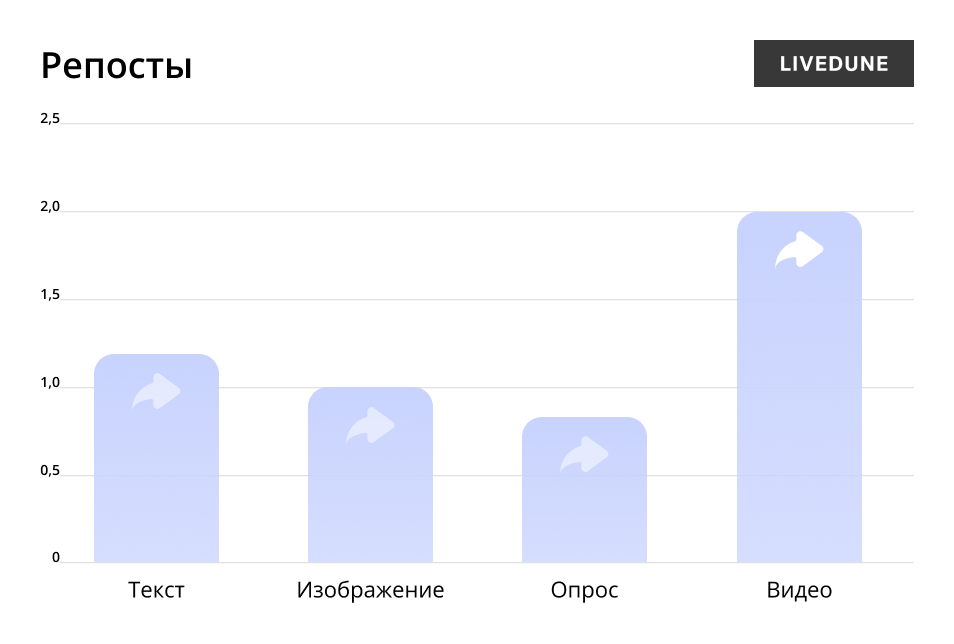This screenshot has width=954, height=644.
Task: Click the bottom of the Изображение bar
Action: click(x=370, y=540)
